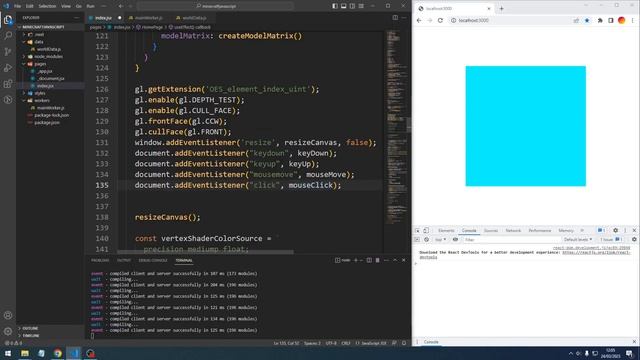Click Chrome's back arrow

pyautogui.click(x=419, y=20)
